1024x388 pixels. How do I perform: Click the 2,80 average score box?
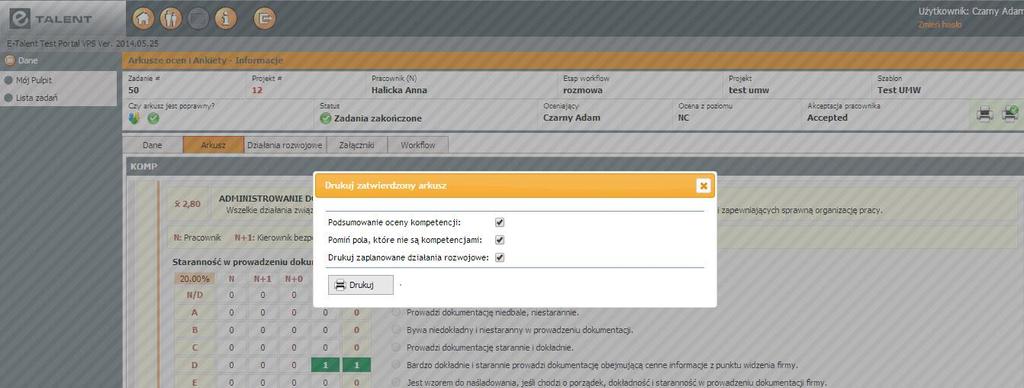(x=187, y=203)
